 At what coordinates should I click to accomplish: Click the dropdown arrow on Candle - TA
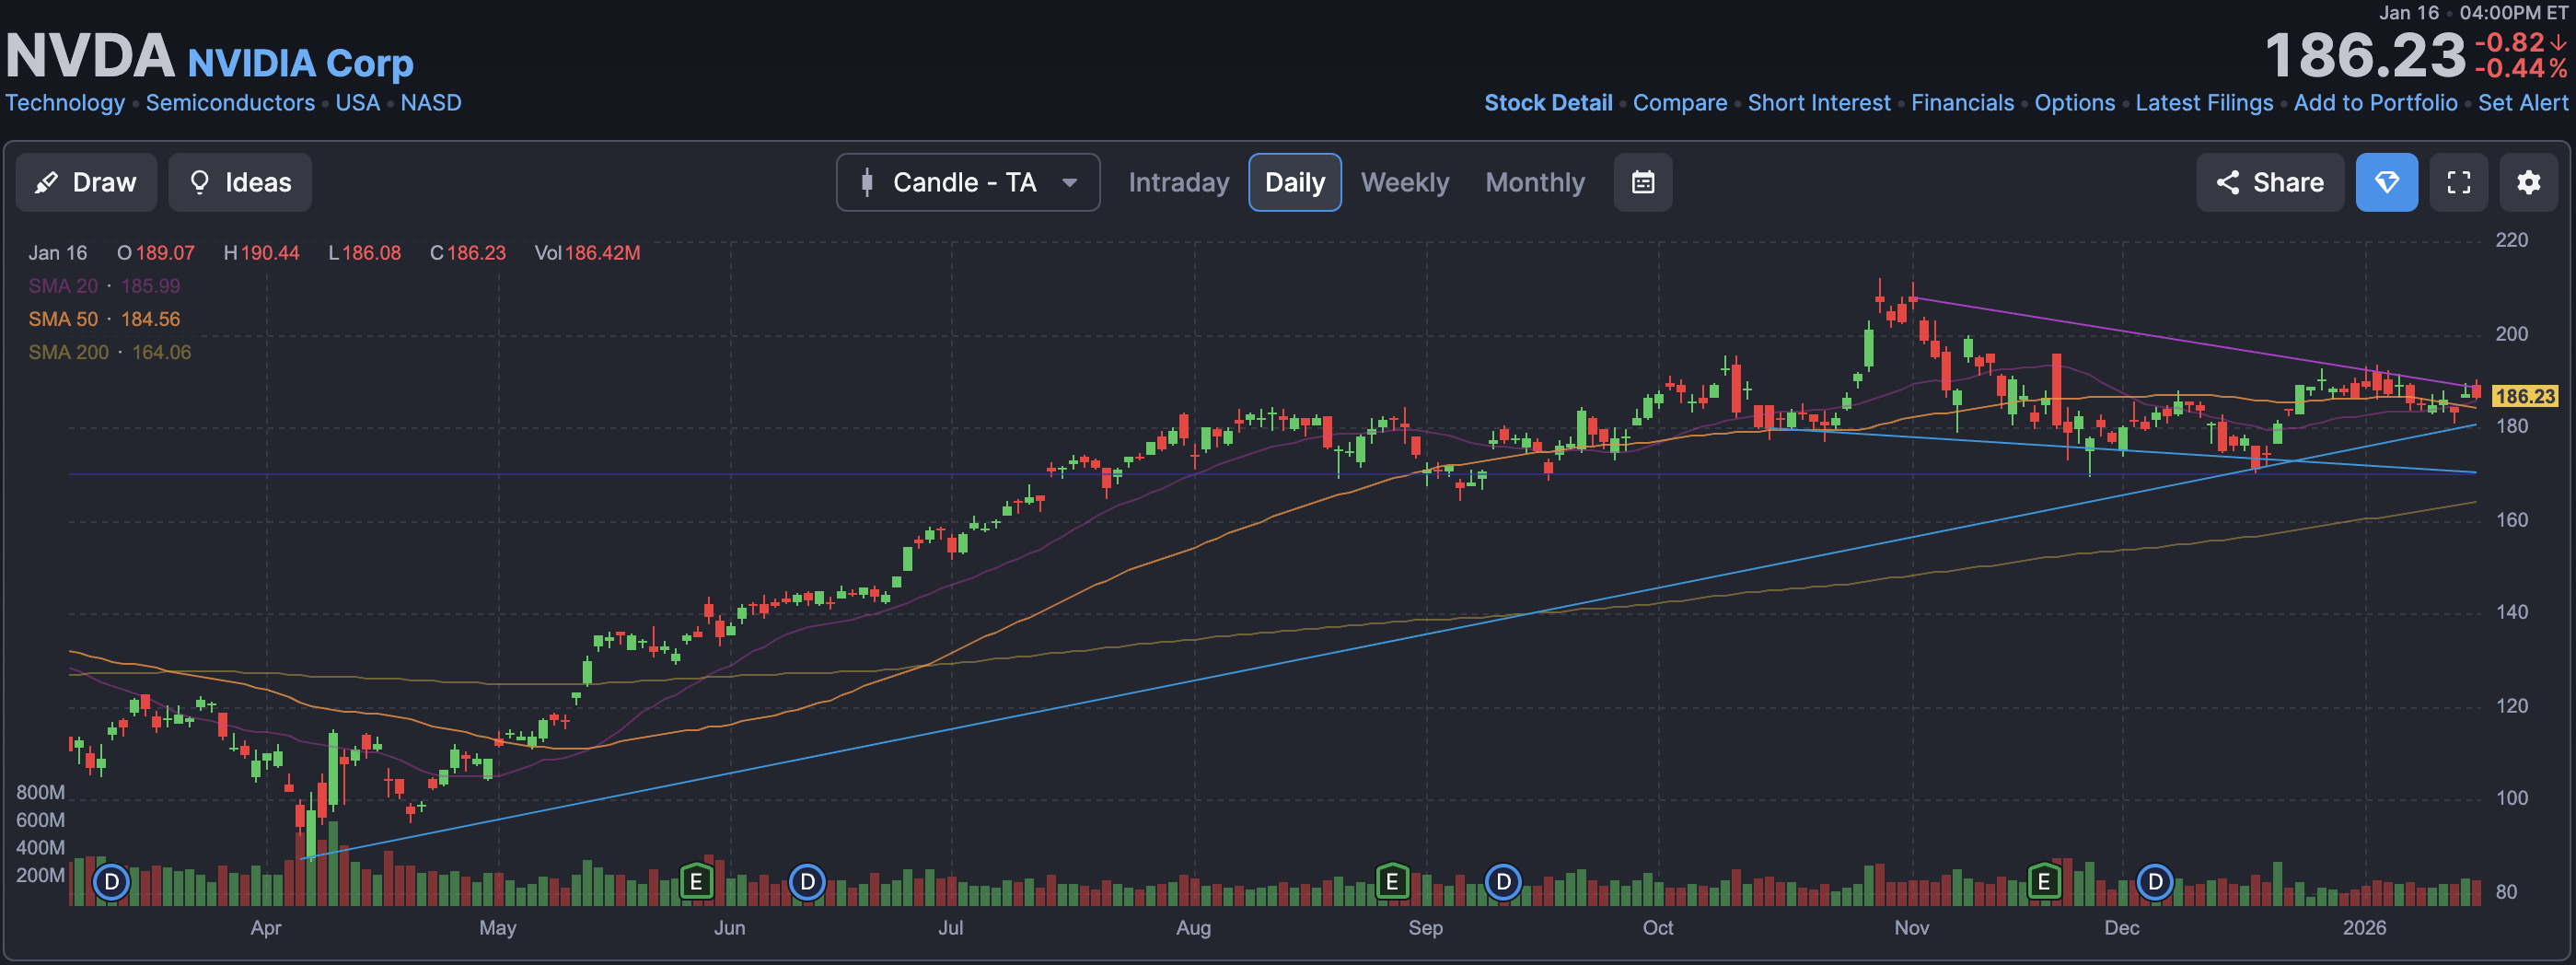pos(1069,183)
